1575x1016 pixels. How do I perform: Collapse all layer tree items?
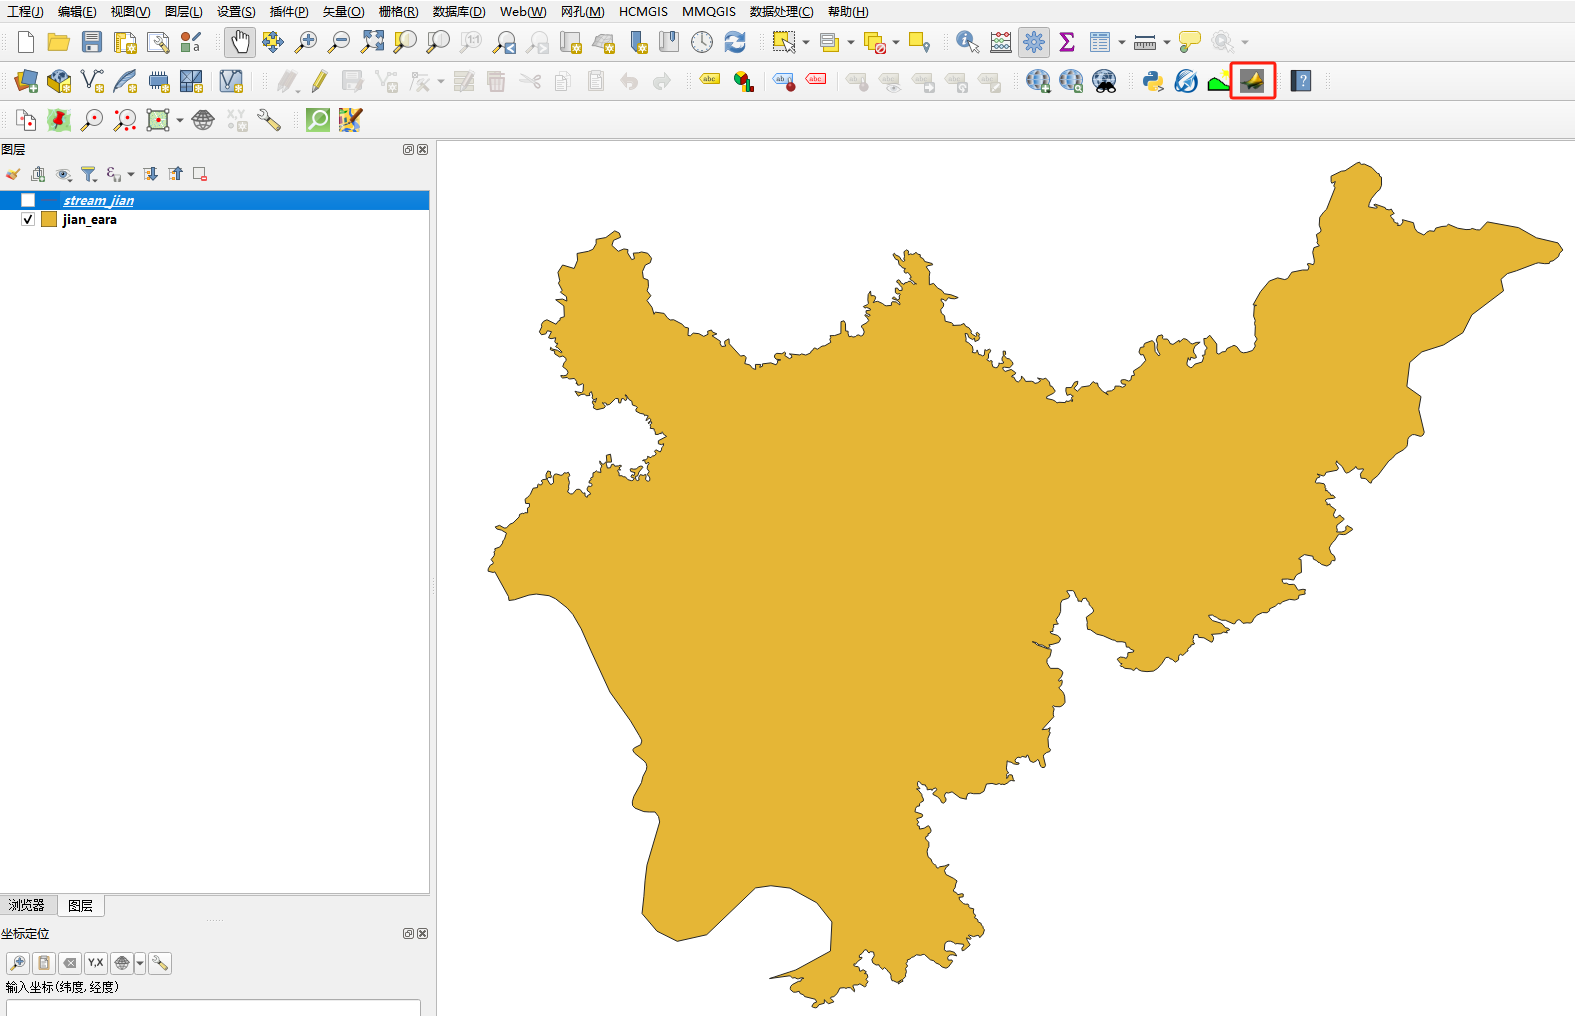point(176,174)
